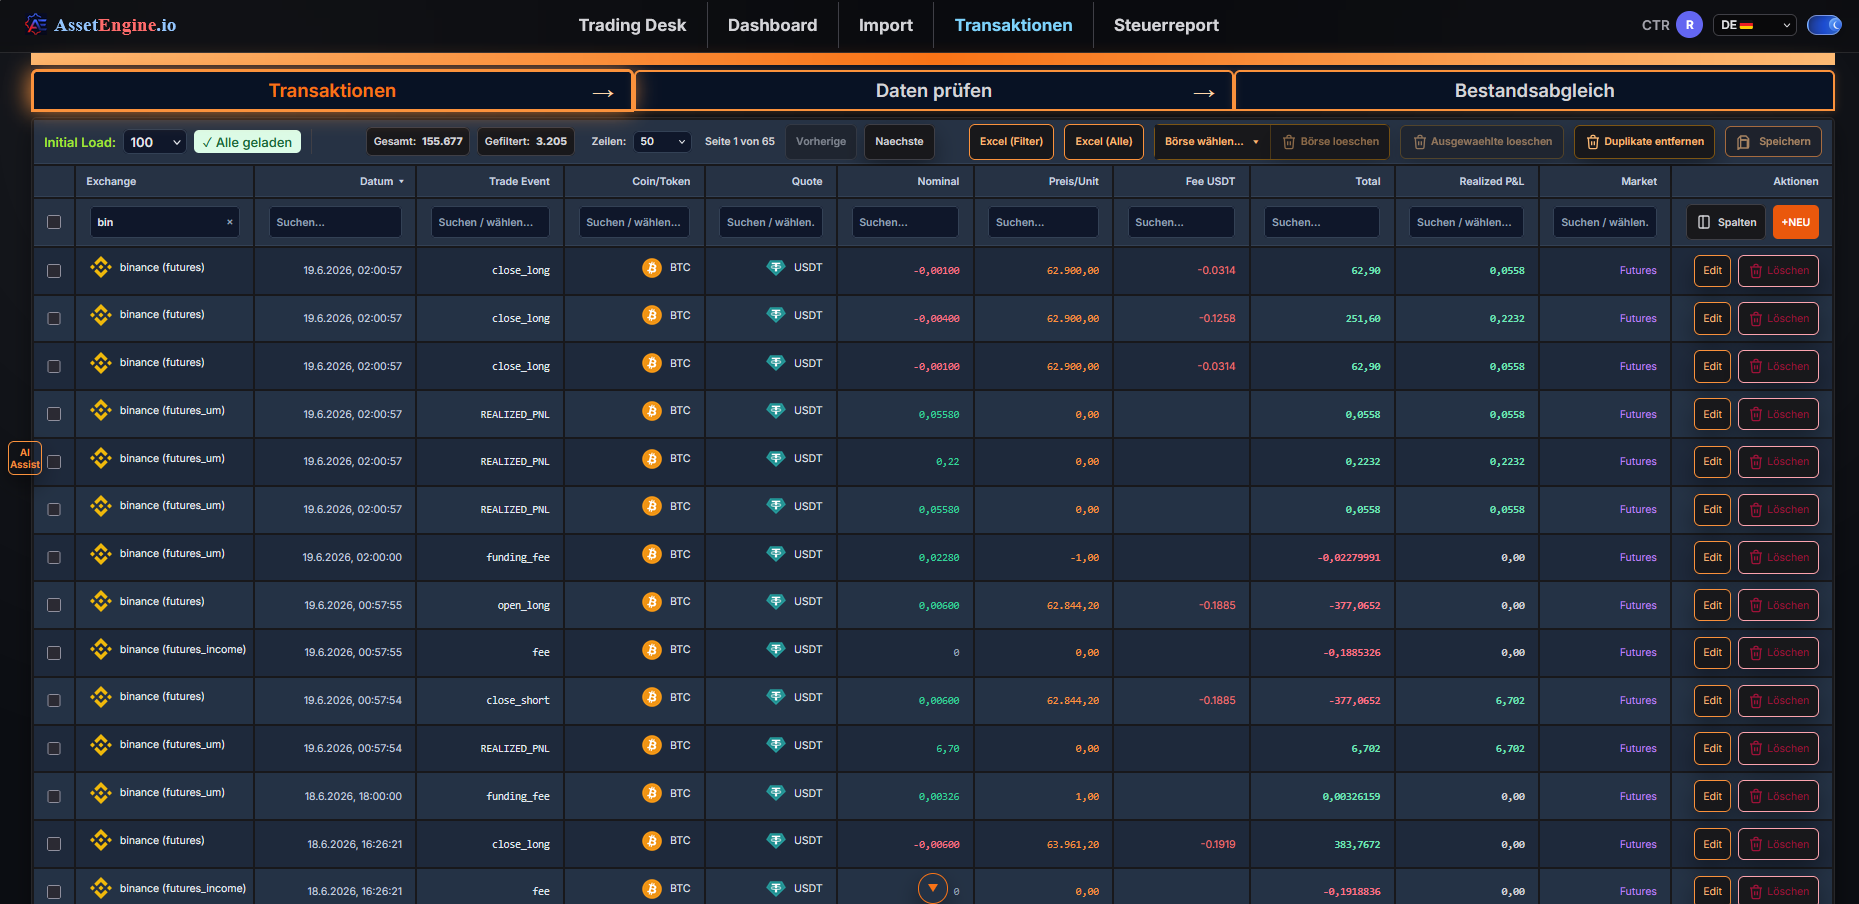The height and width of the screenshot is (904, 1859).
Task: Click the Nominal search input field
Action: click(x=905, y=222)
